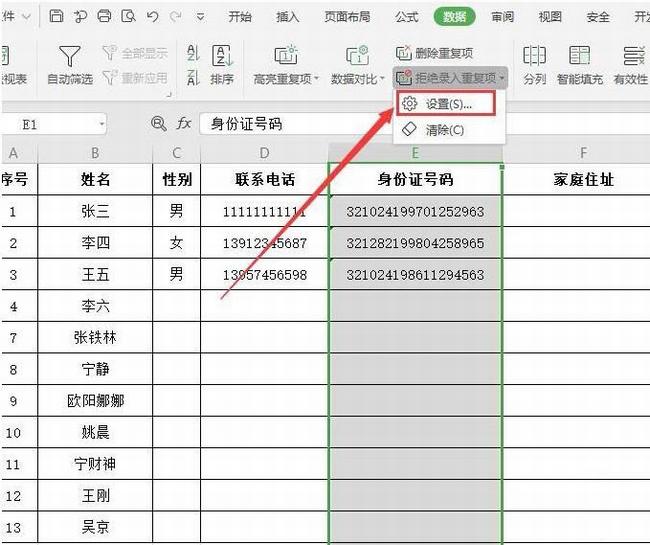Click Show All (全部显示) filter button
This screenshot has height=545, width=650.
click(x=135, y=53)
